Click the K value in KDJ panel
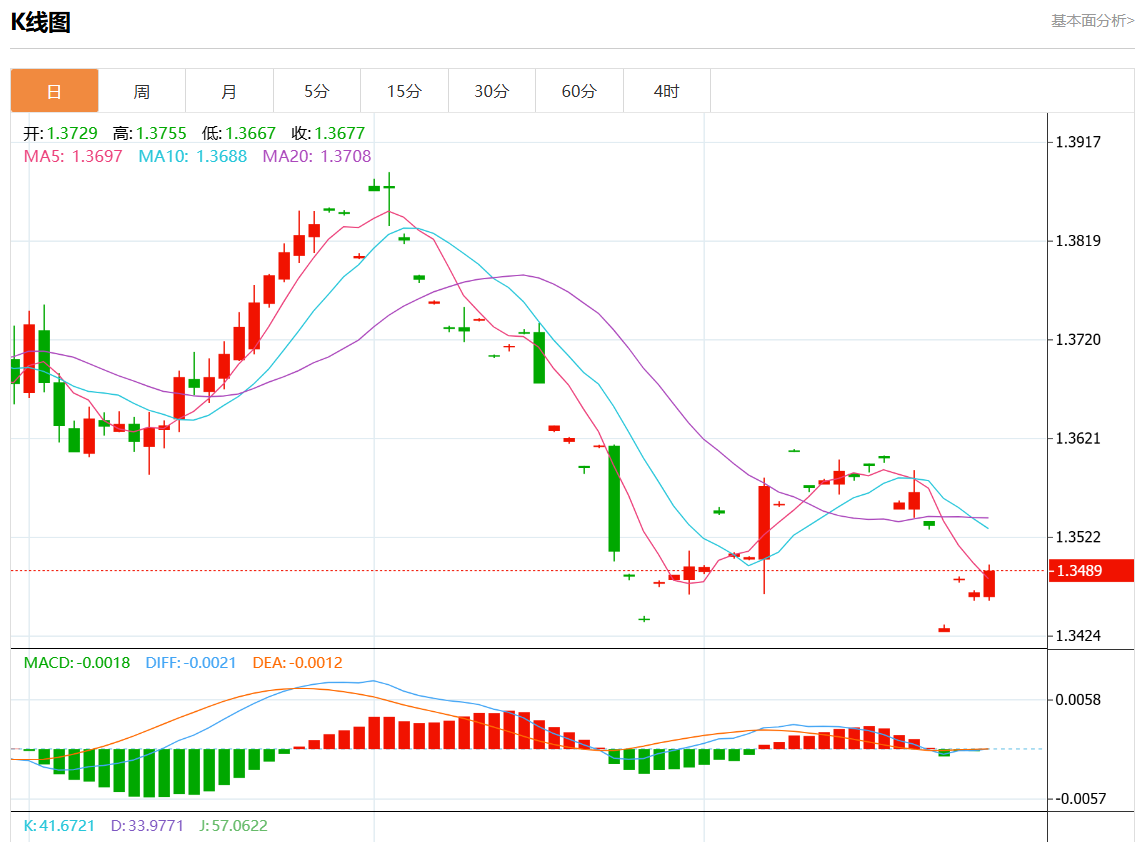Screen dimensions: 1147x842 click(60, 826)
